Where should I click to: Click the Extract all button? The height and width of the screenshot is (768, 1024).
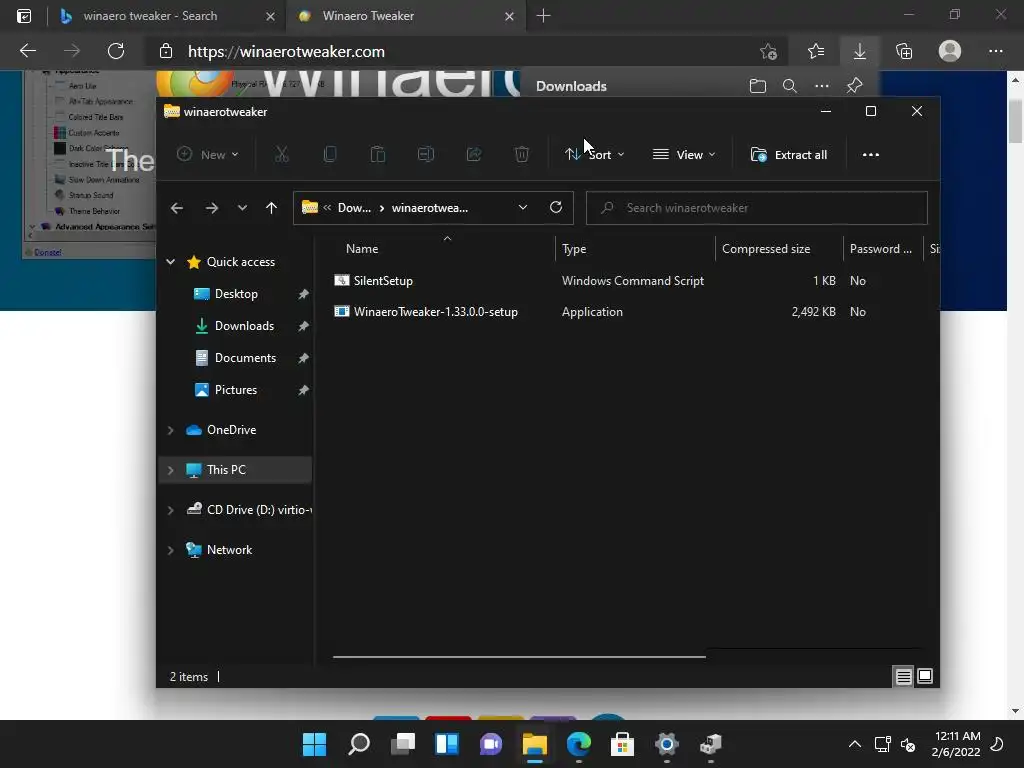789,155
